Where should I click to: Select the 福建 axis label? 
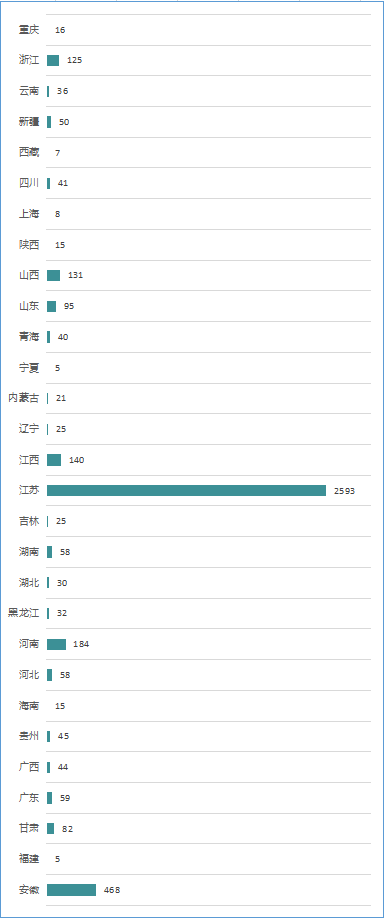point(29,859)
